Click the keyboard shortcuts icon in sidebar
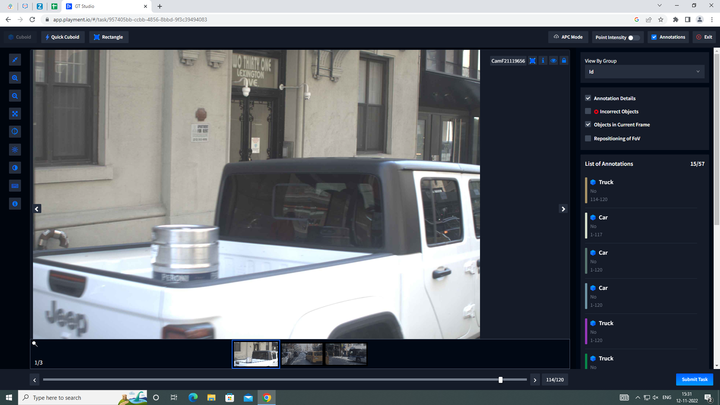The image size is (720, 405). coord(15,186)
